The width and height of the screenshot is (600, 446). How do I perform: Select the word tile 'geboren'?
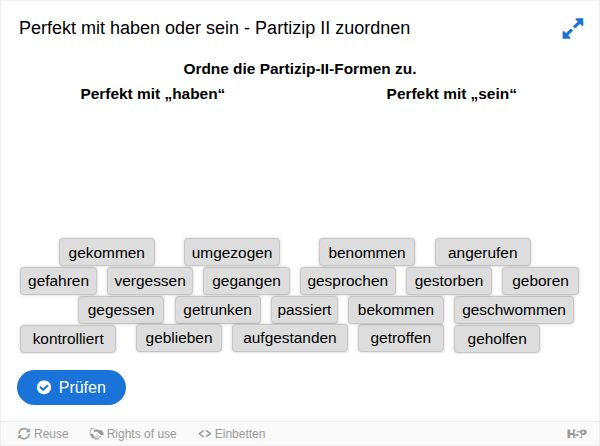[540, 281]
